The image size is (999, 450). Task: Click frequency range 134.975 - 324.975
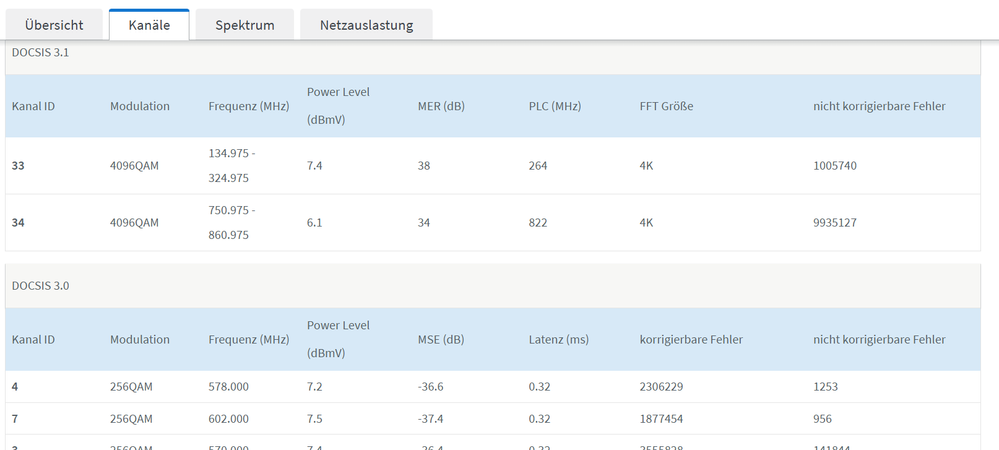point(233,166)
